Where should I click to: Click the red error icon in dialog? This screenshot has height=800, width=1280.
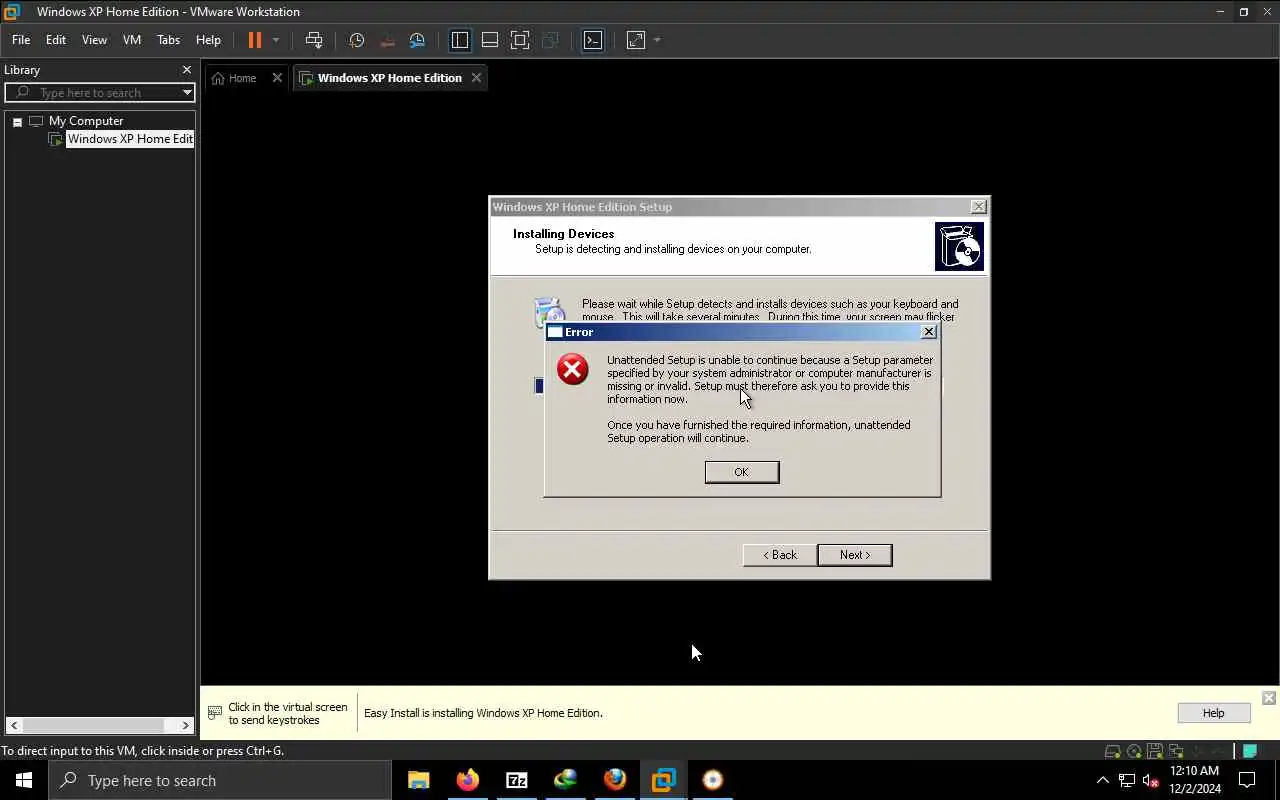tap(573, 370)
